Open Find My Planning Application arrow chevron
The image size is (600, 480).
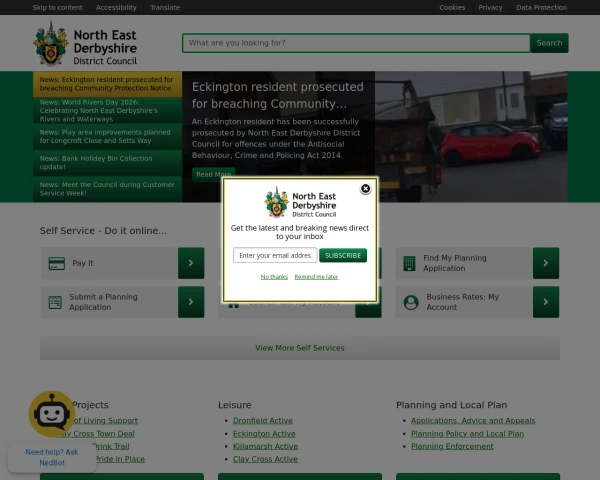coord(546,263)
